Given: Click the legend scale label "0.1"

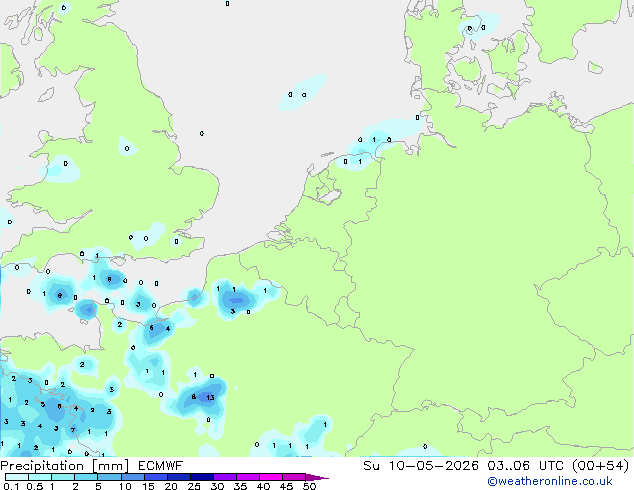Looking at the screenshot, I should (11, 486).
